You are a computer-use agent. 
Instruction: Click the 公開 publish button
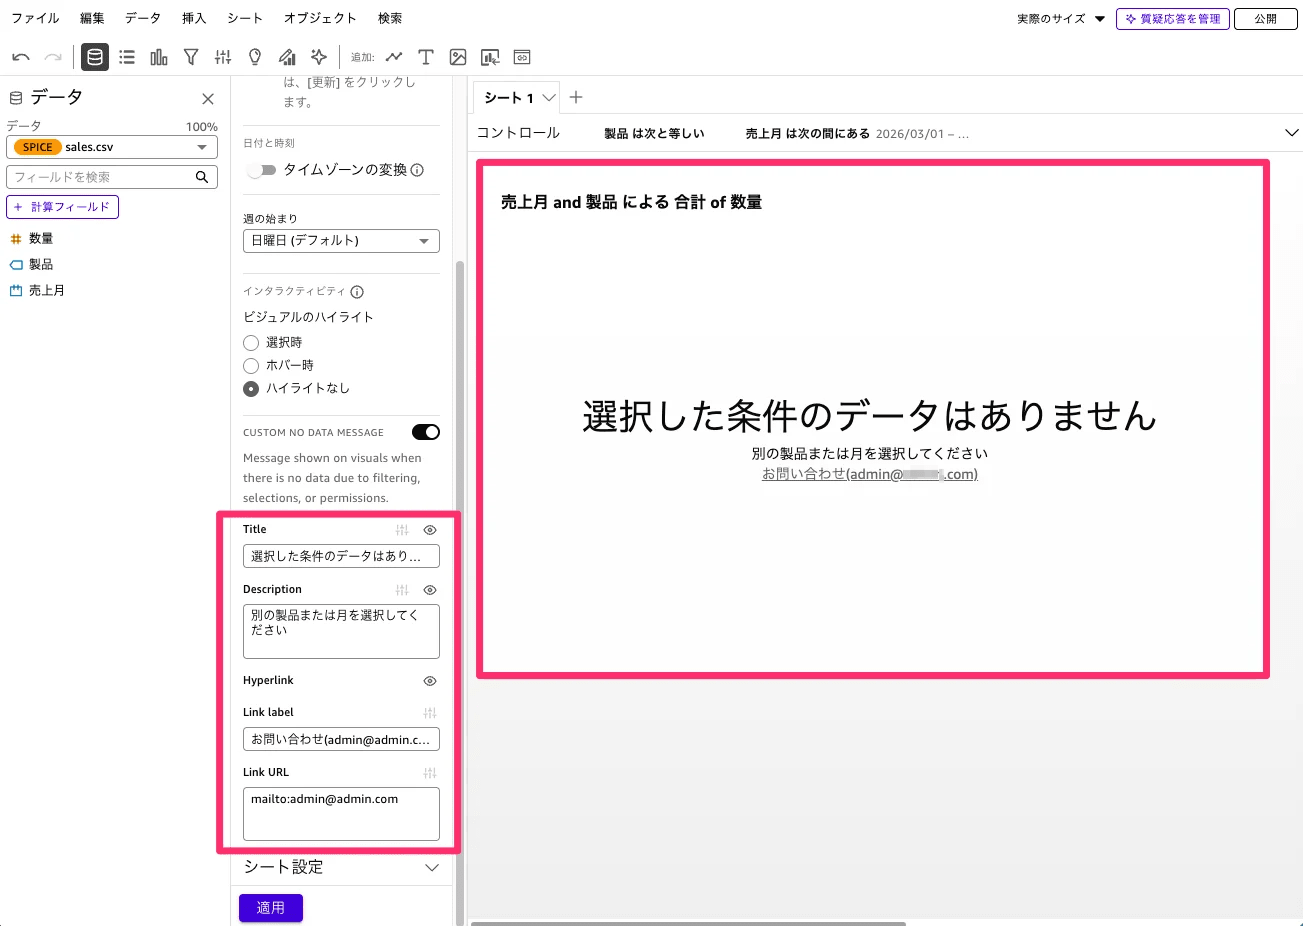coord(1265,19)
